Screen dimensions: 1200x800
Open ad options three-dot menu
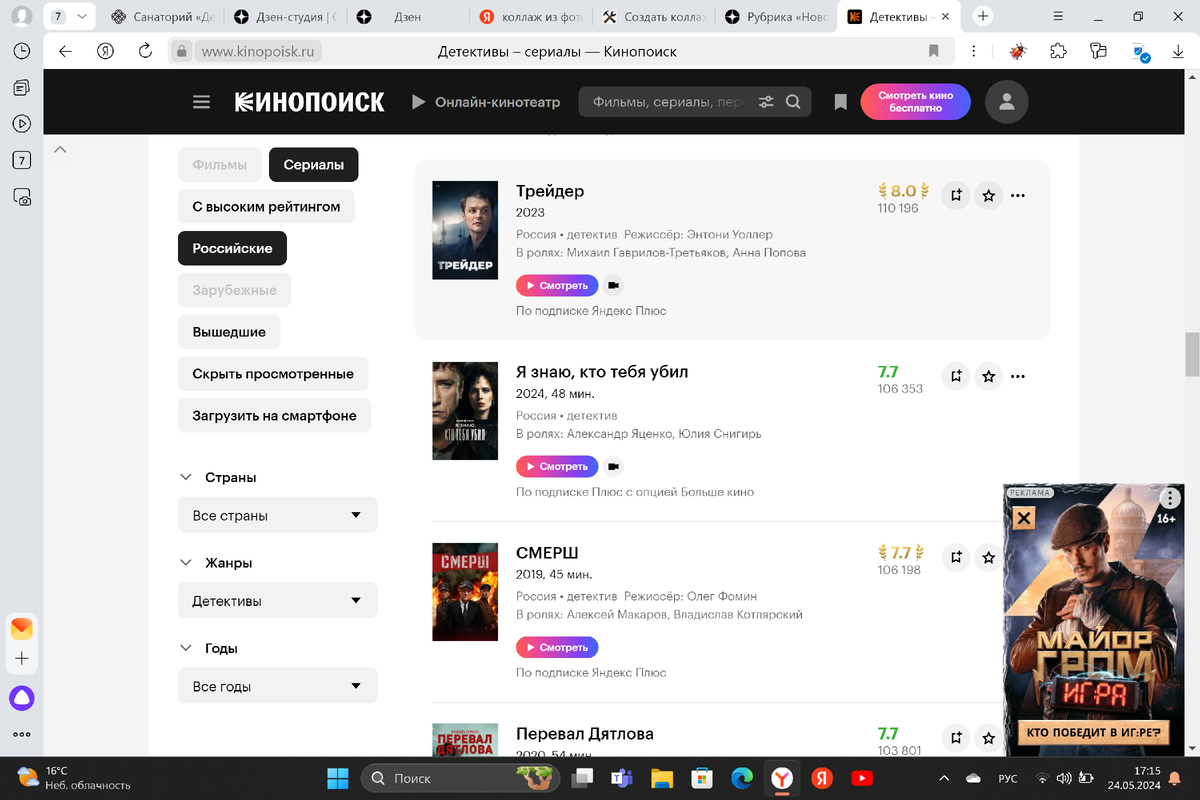coord(1169,497)
